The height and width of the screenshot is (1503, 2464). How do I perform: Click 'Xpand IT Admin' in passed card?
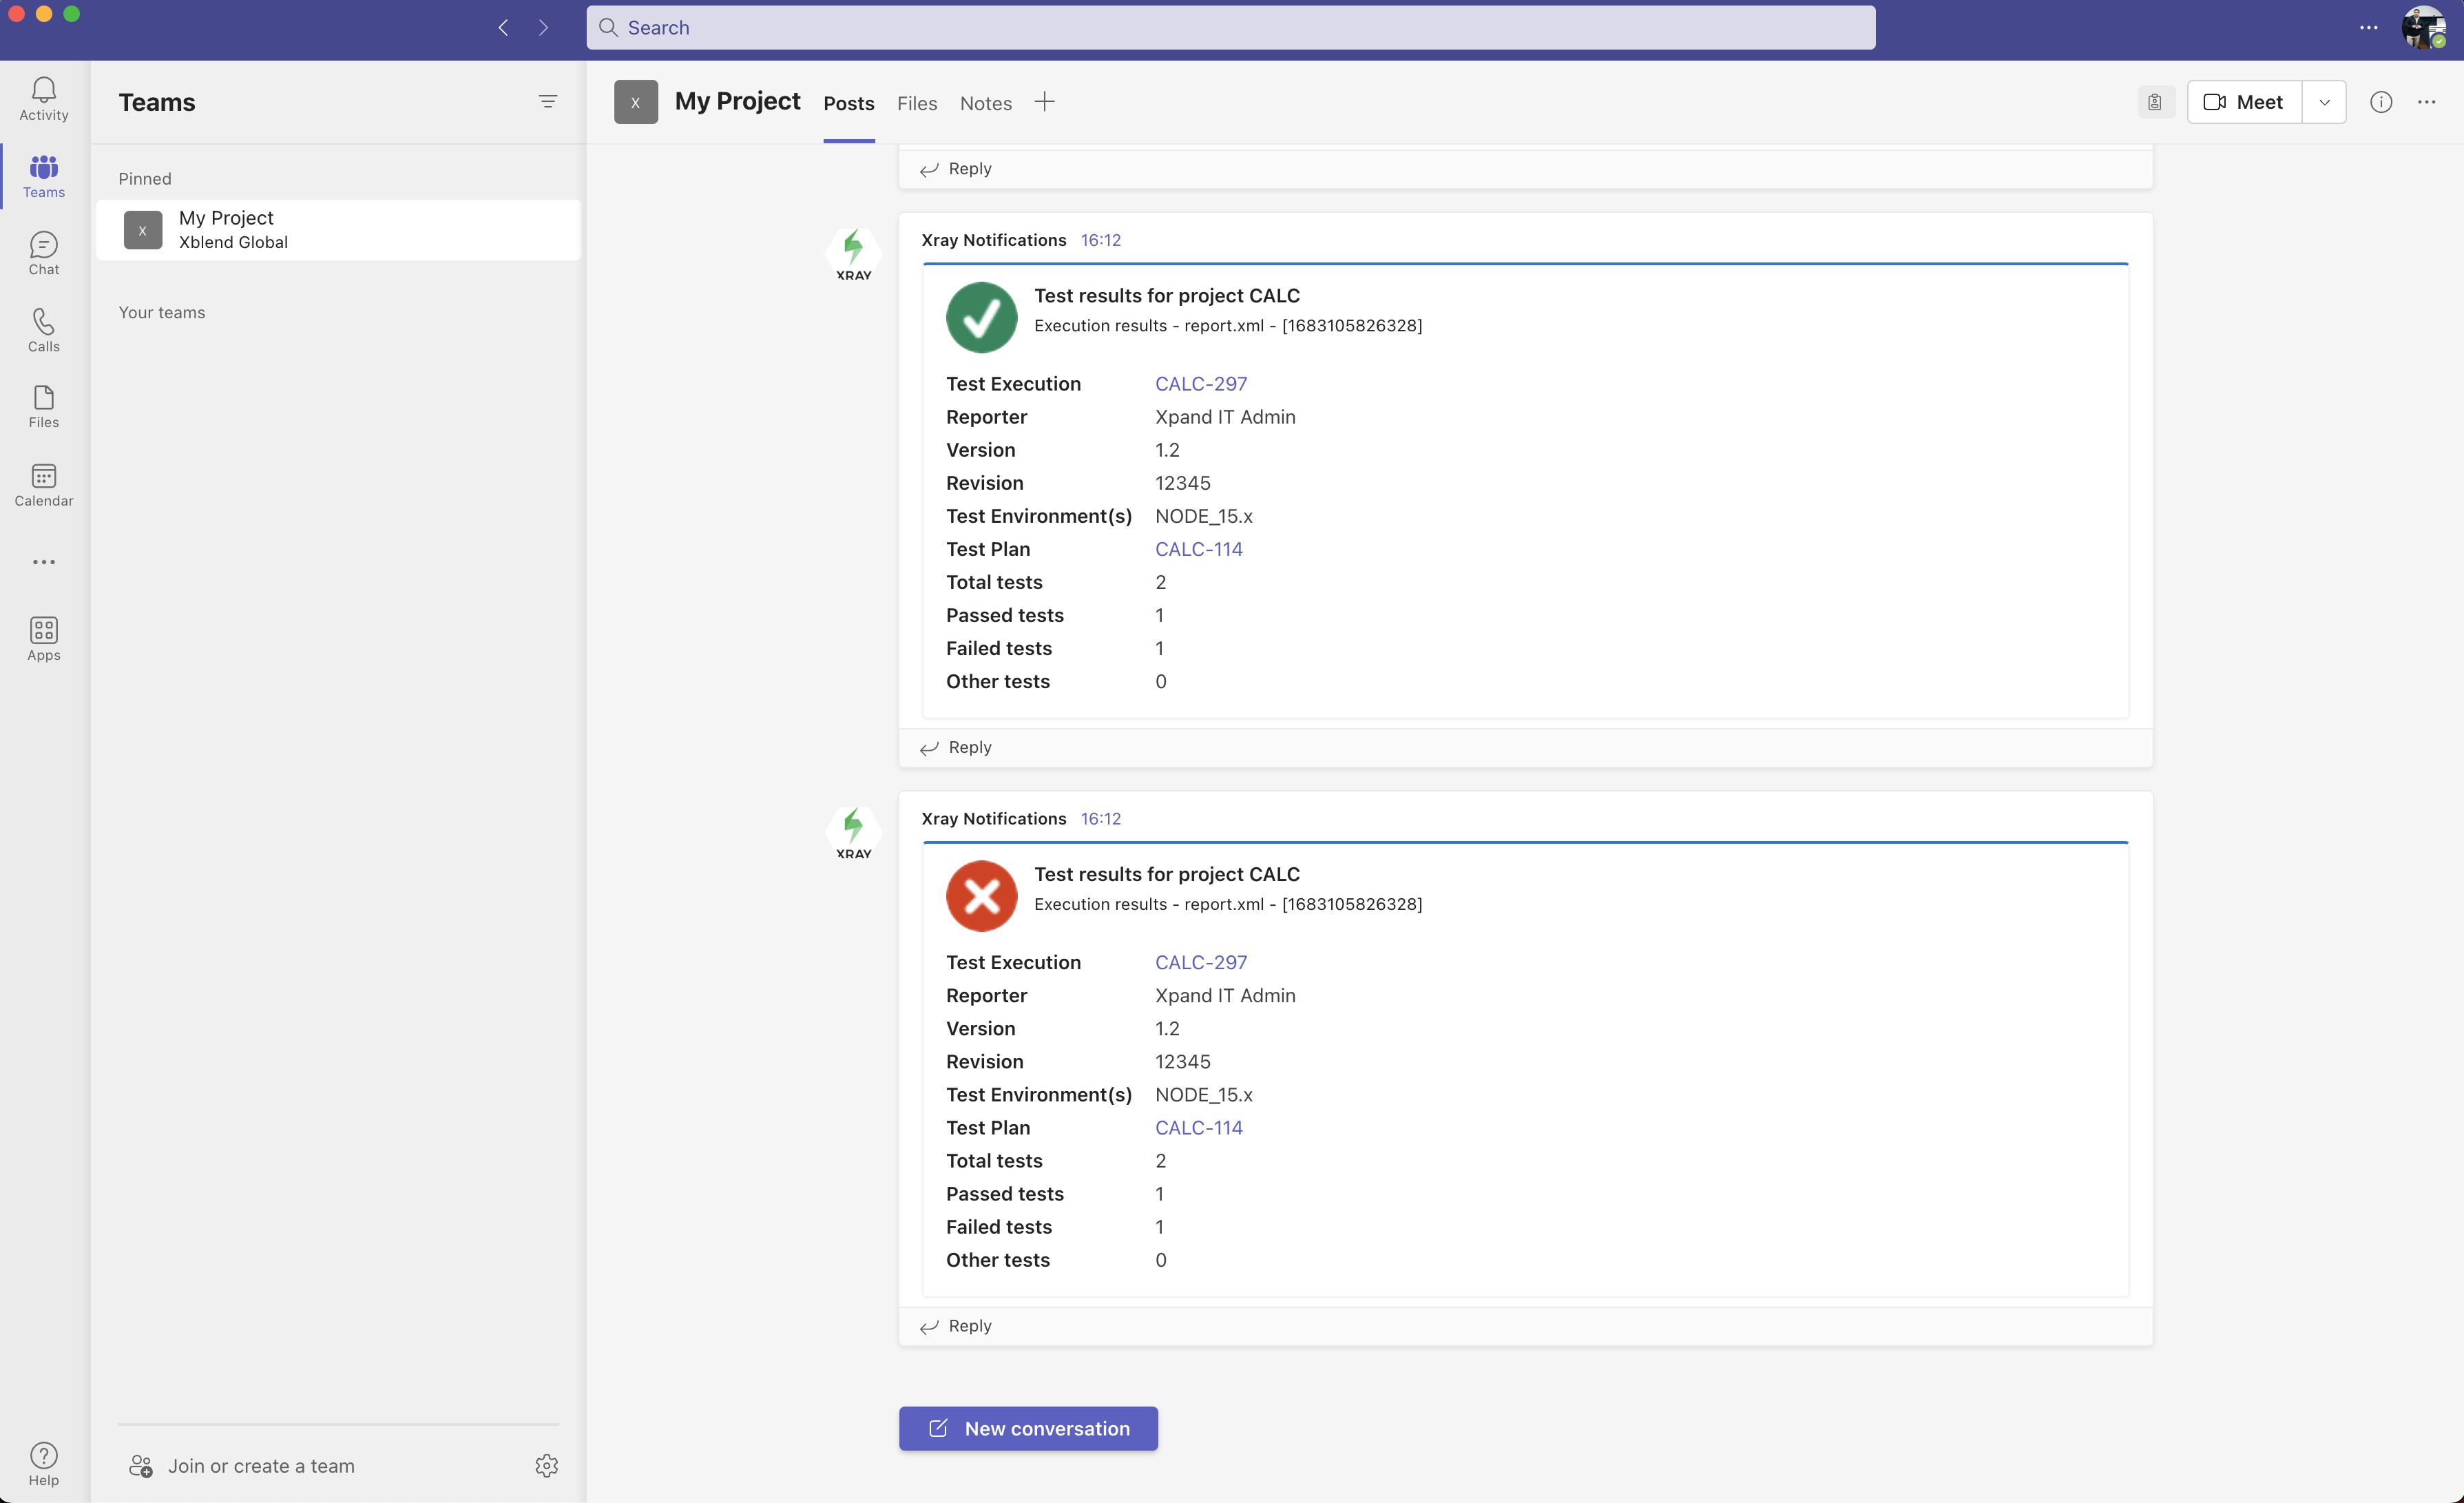pyautogui.click(x=1225, y=417)
